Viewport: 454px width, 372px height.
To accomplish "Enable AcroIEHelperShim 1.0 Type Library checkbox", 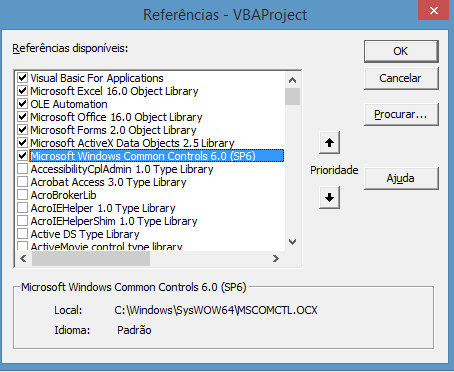I will coord(22,221).
